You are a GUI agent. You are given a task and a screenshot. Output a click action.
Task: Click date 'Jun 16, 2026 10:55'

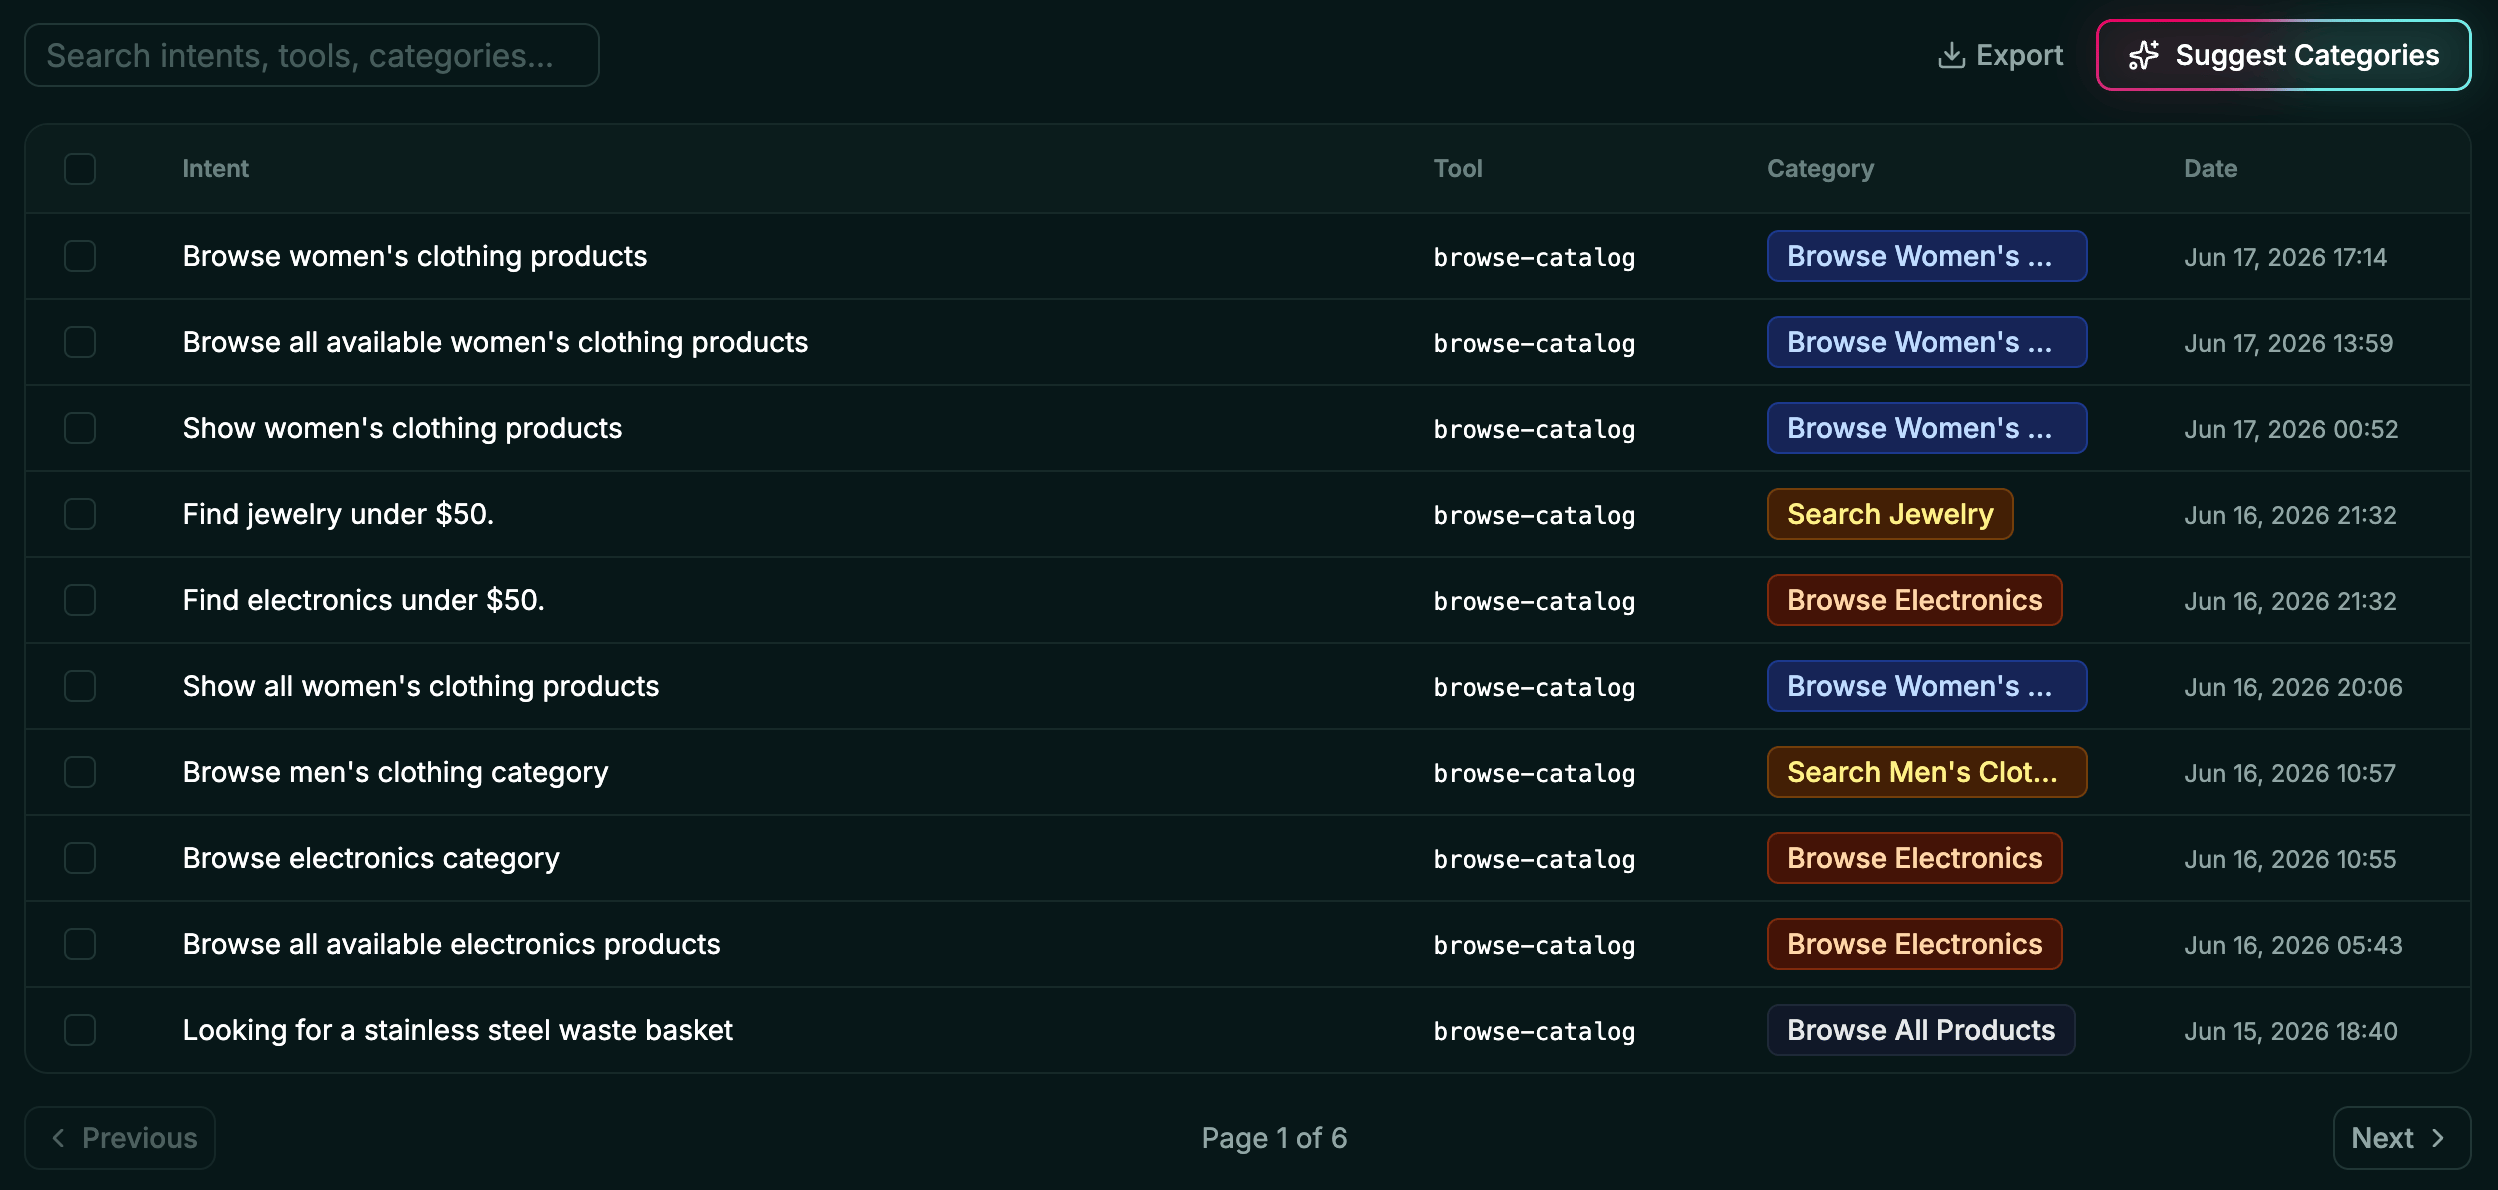(2290, 859)
